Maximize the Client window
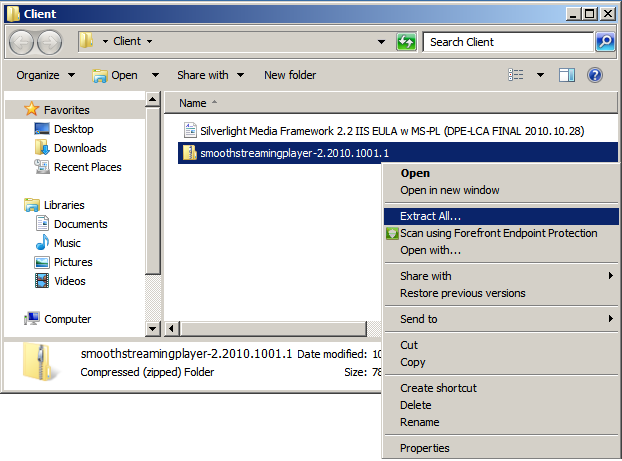This screenshot has height=461, width=622. pos(590,14)
